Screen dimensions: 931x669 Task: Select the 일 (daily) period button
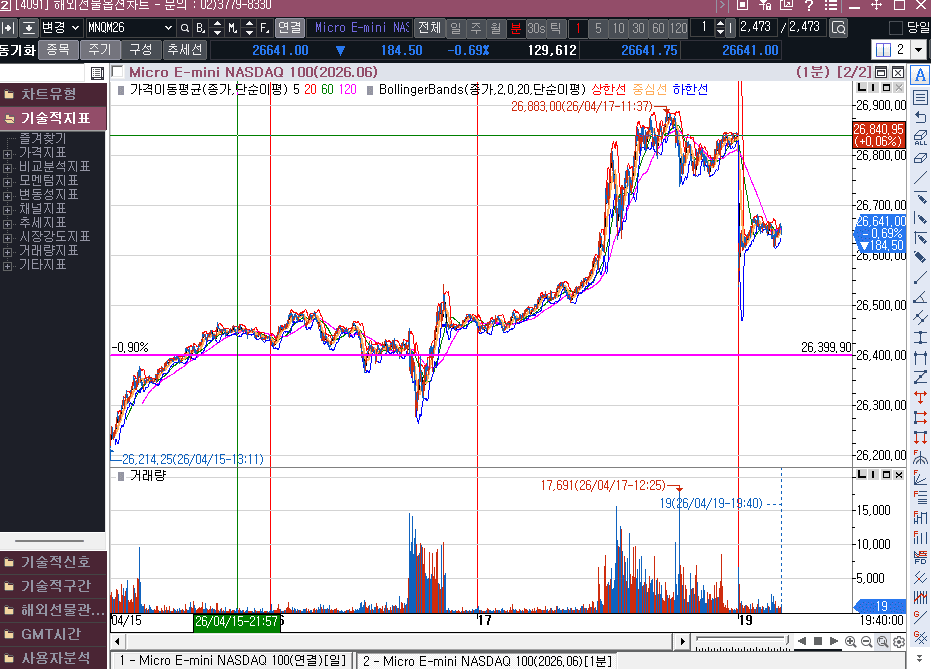(456, 27)
